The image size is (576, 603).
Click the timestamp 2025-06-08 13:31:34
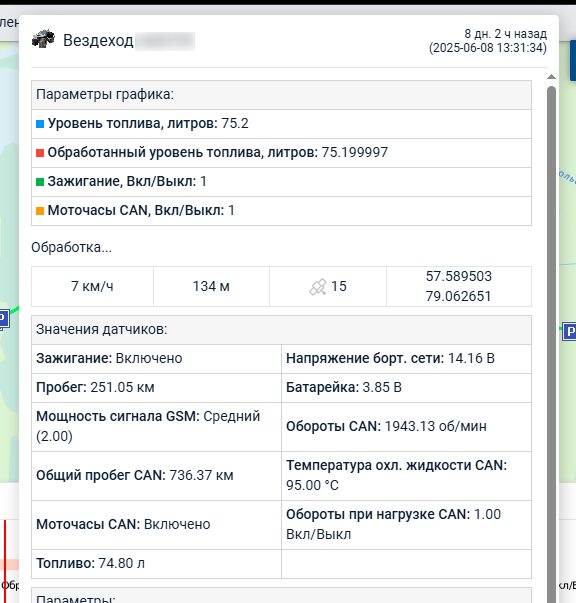[x=488, y=48]
